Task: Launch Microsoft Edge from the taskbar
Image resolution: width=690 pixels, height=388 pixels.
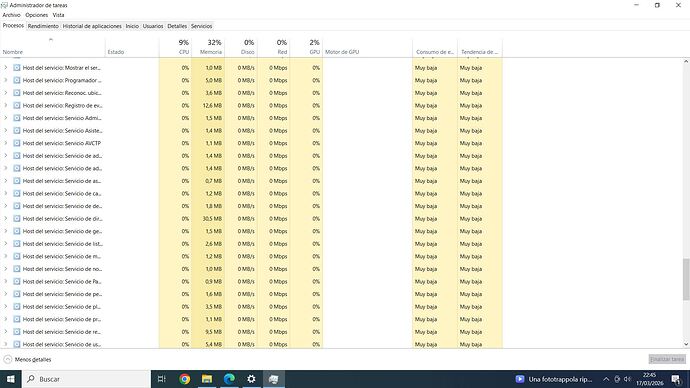Action: [x=229, y=379]
